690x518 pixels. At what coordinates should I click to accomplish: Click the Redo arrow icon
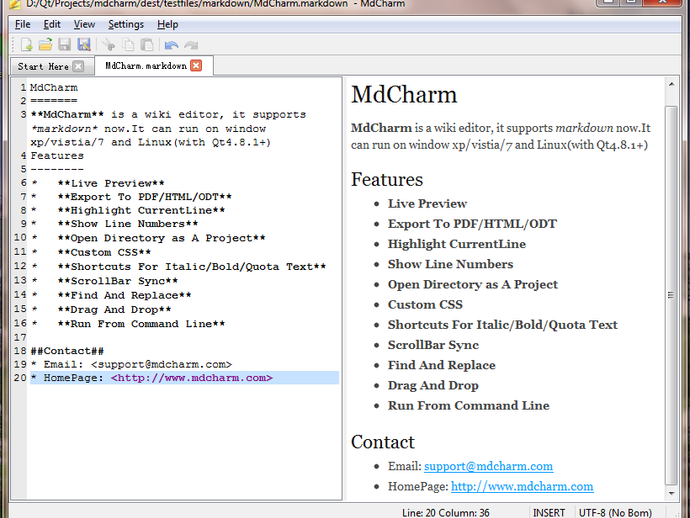click(x=191, y=45)
